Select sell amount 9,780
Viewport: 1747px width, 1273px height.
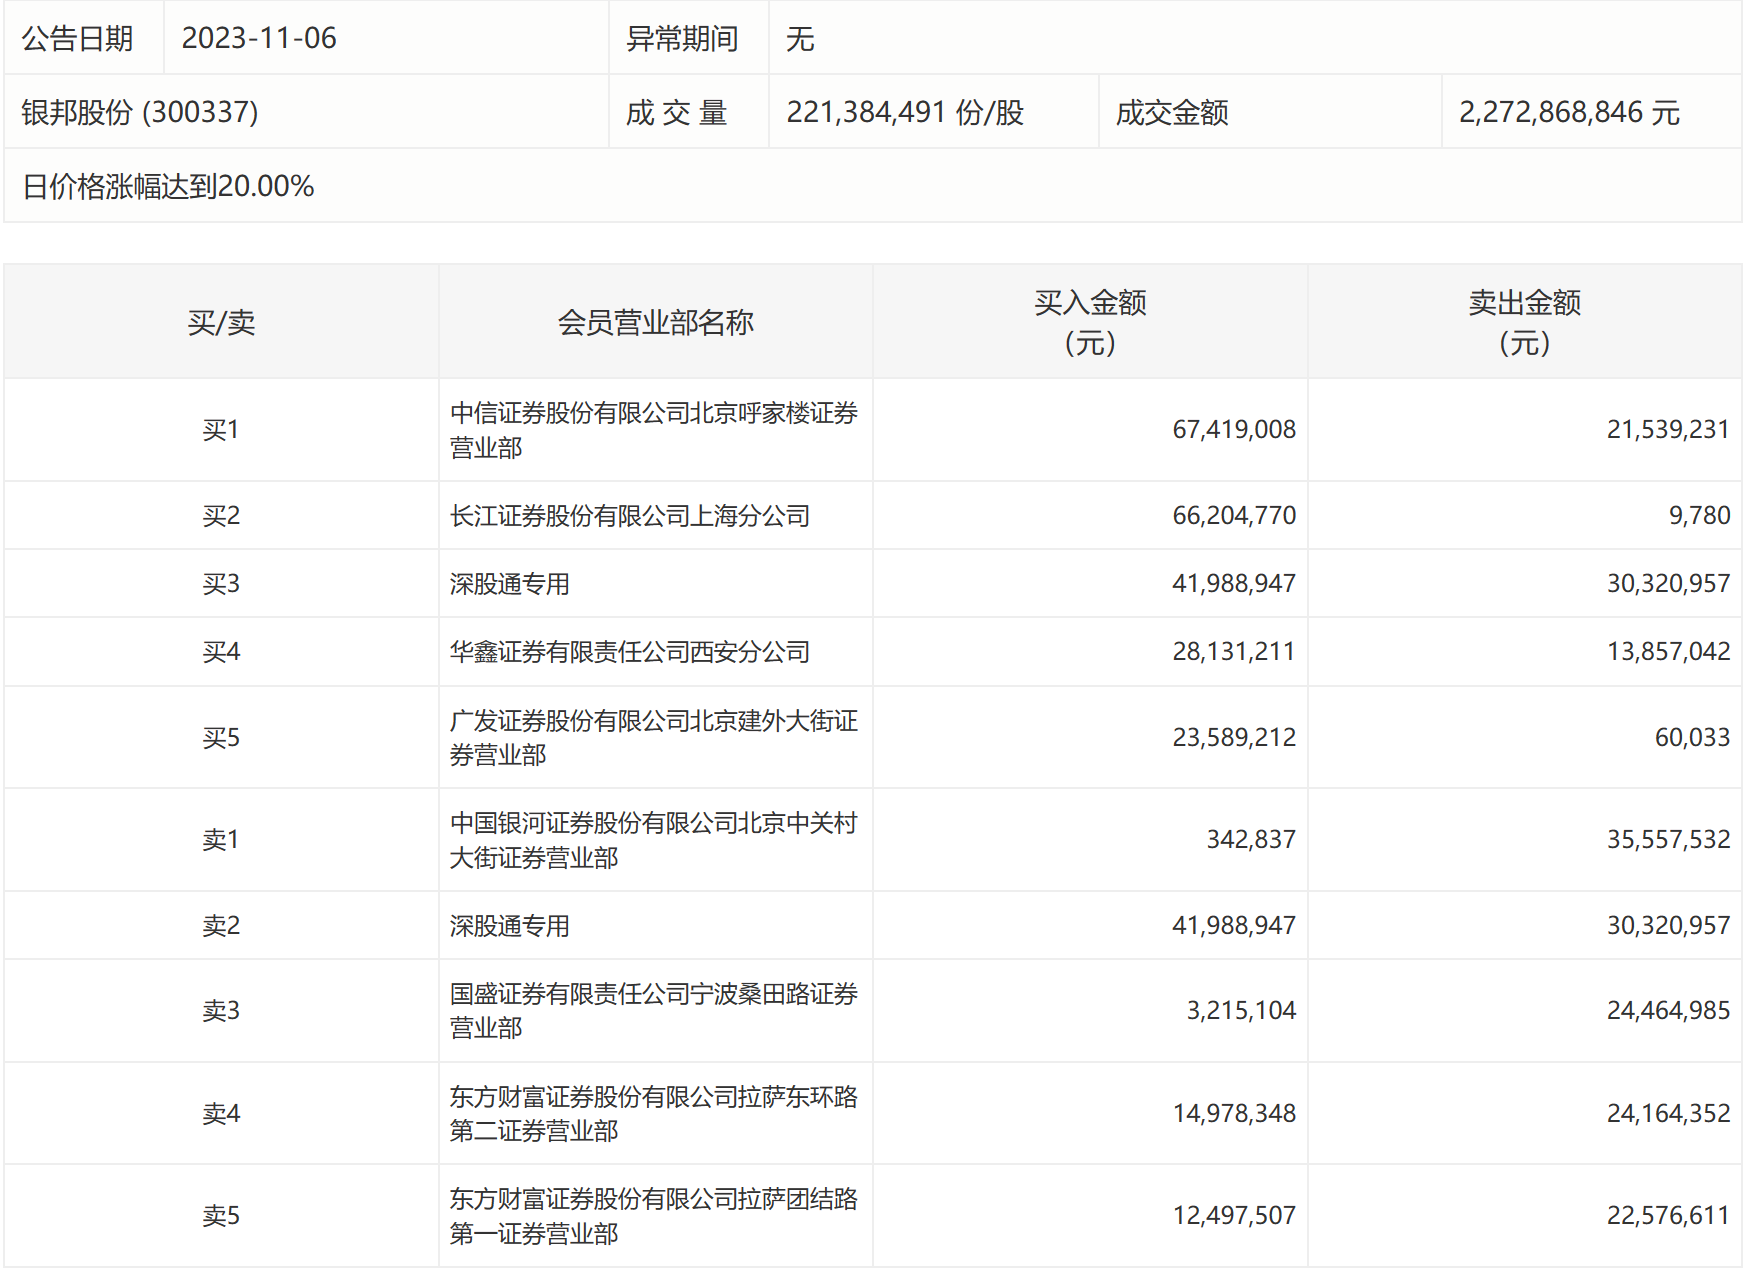[x=1699, y=515]
